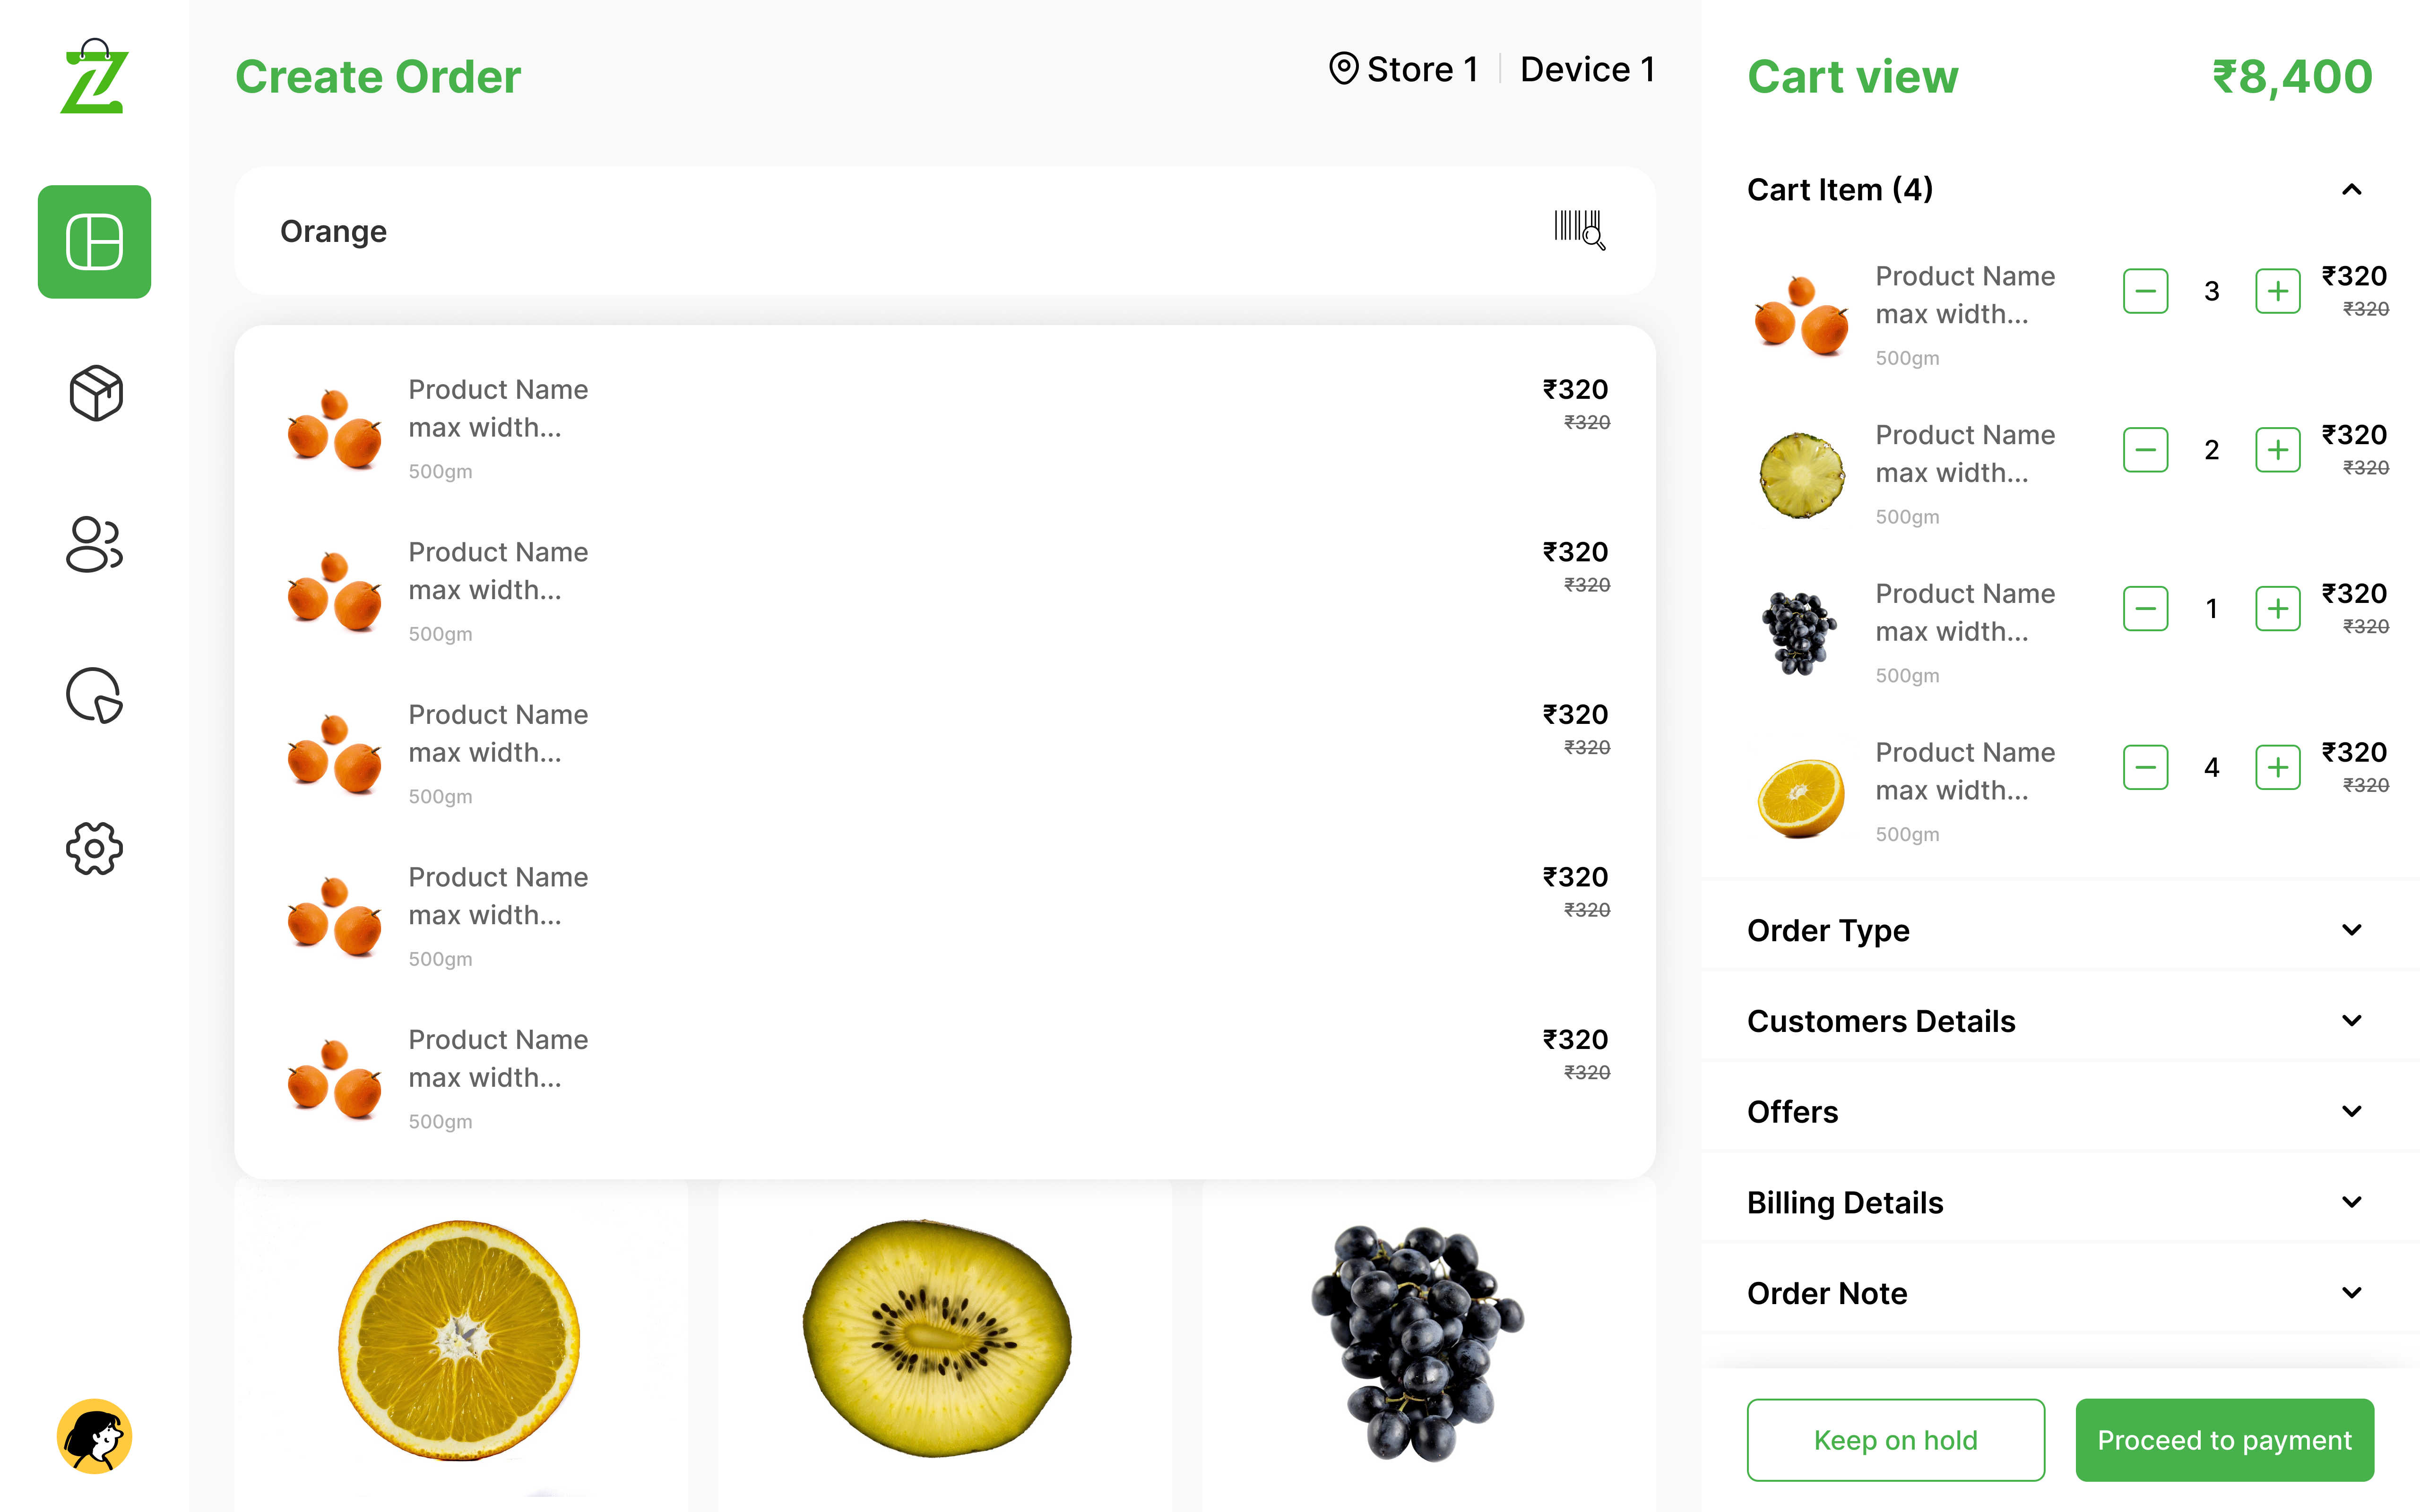Collapse the Cart Item section

click(x=2351, y=190)
